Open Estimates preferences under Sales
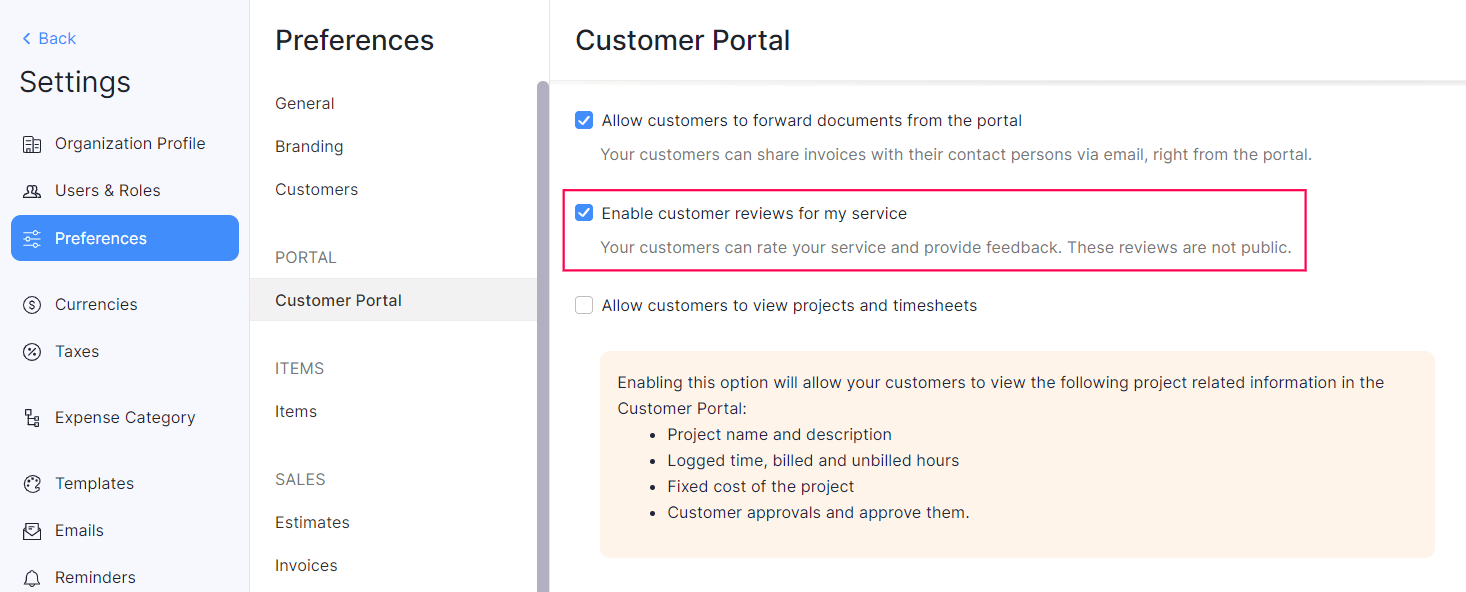1466x592 pixels. (x=312, y=523)
